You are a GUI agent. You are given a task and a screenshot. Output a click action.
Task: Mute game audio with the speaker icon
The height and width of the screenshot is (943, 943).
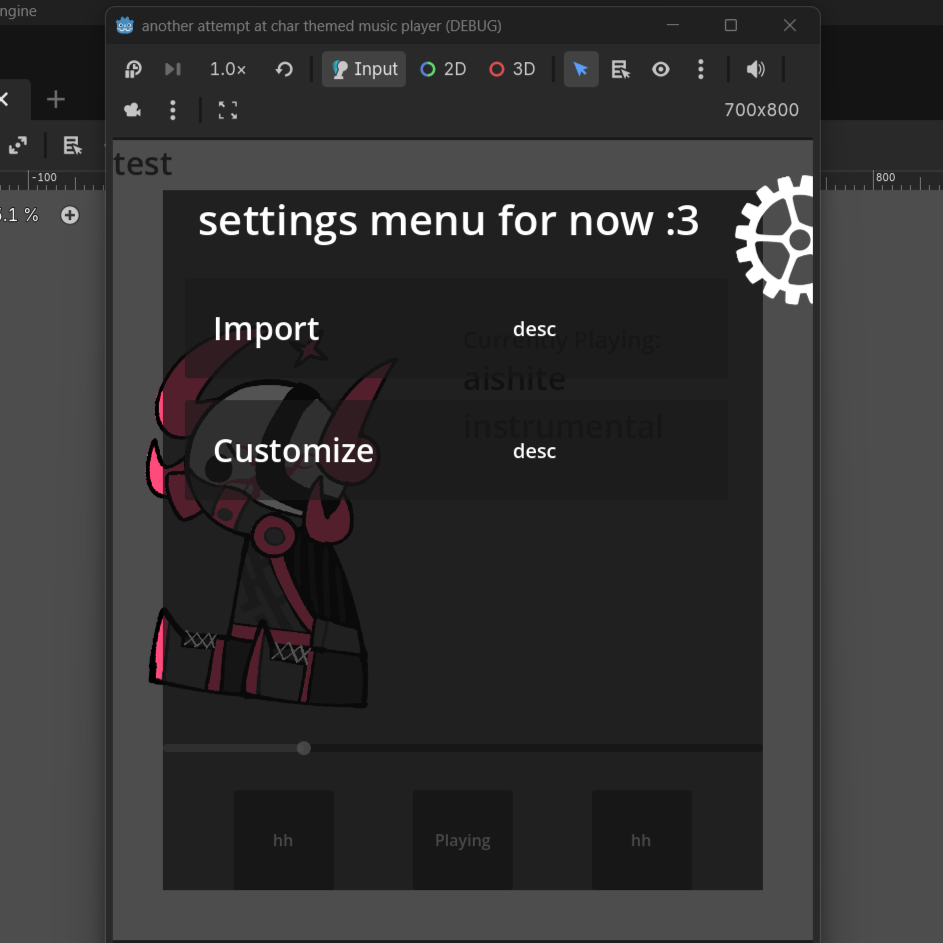pyautogui.click(x=756, y=69)
